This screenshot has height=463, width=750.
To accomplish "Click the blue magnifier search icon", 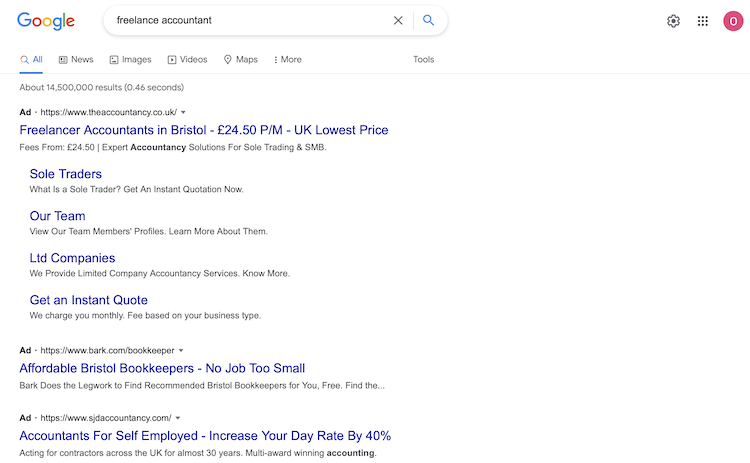I will coord(429,20).
